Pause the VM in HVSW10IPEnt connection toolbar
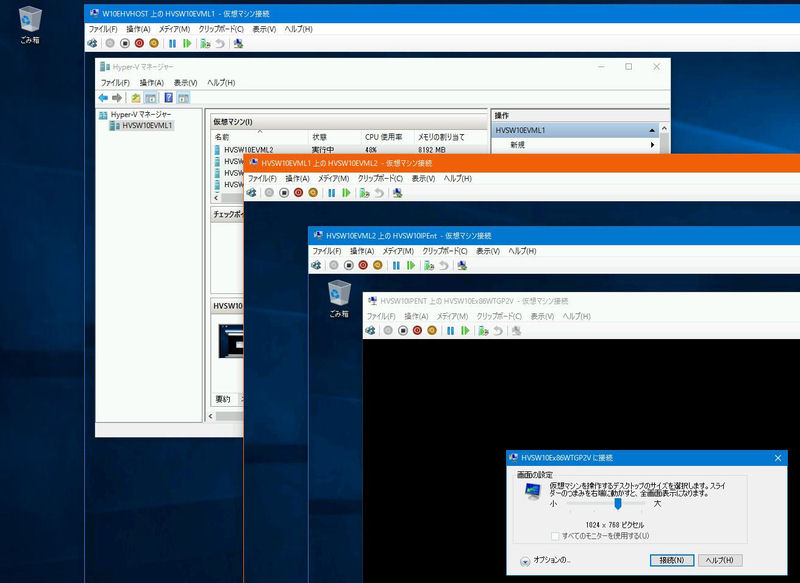The height and width of the screenshot is (583, 800). pyautogui.click(x=396, y=265)
